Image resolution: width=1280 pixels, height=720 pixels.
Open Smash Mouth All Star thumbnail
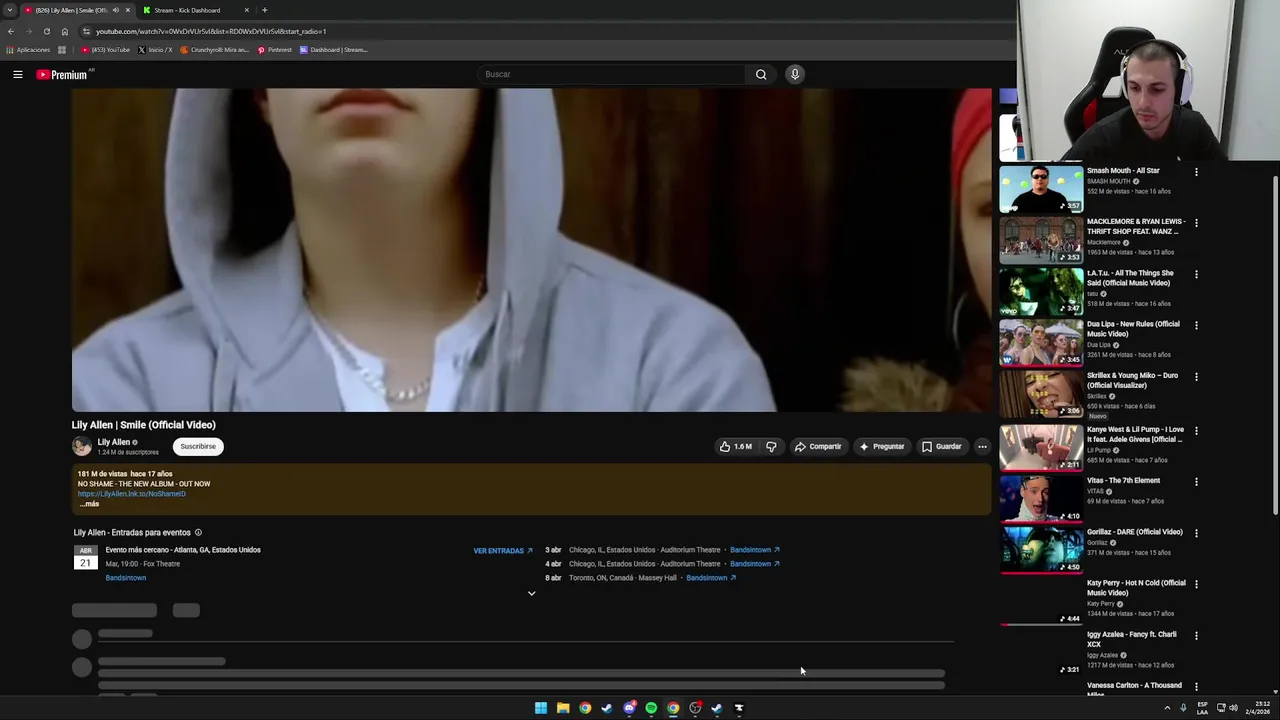point(1041,189)
